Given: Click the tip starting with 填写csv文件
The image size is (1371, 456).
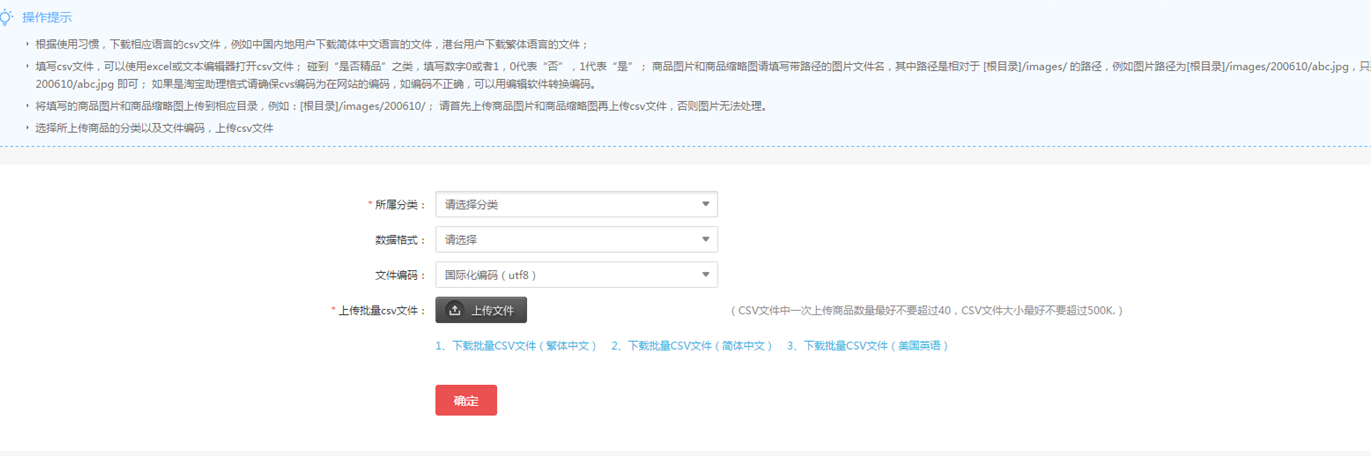Looking at the screenshot, I should (x=703, y=75).
